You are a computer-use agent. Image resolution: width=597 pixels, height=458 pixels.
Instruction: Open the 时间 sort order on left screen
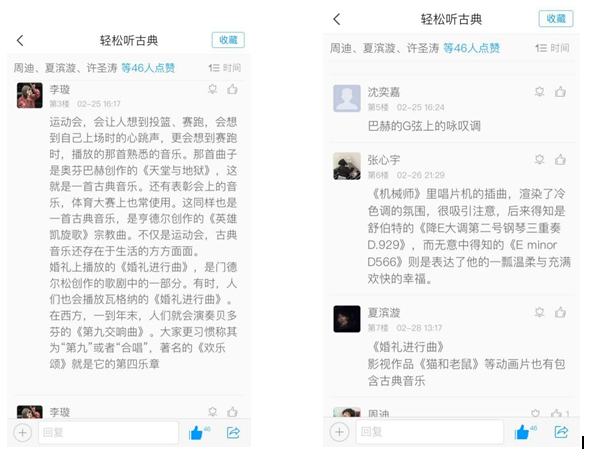pos(225,68)
